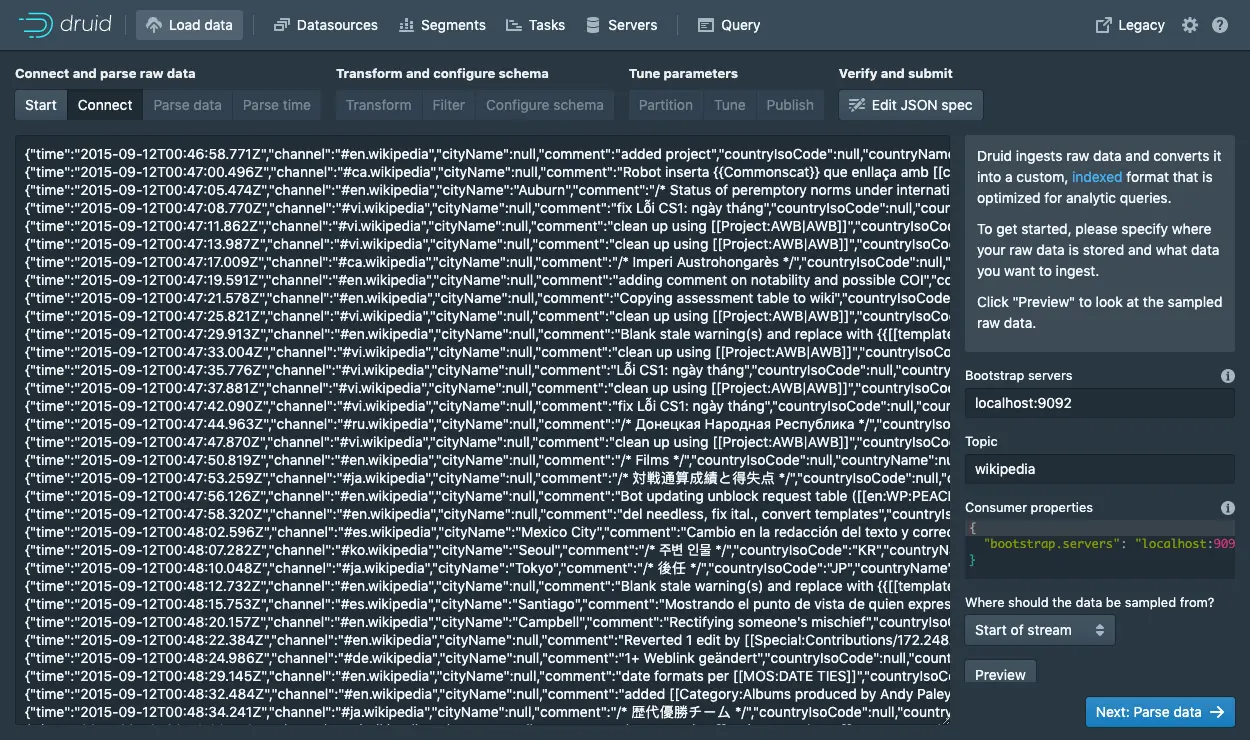Click the row timestamped 2015-09-12T00:46:58.771Z
1250x740 pixels.
(487, 154)
